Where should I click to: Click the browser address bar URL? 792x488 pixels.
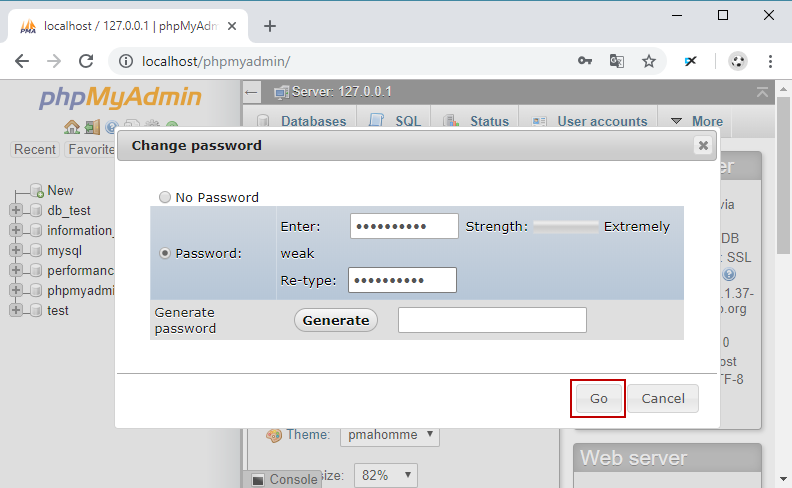coord(216,61)
